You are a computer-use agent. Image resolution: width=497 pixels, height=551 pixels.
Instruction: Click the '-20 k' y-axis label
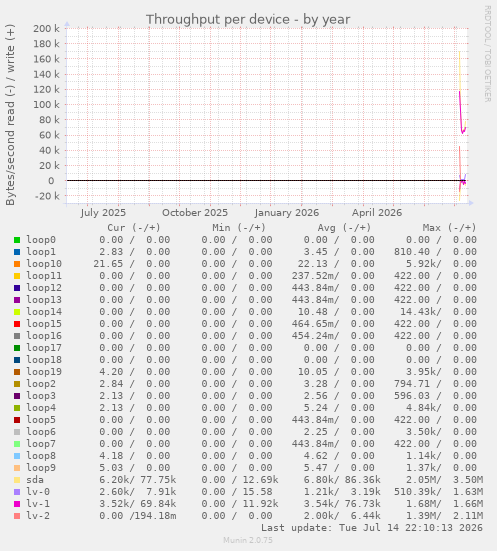coord(47,196)
